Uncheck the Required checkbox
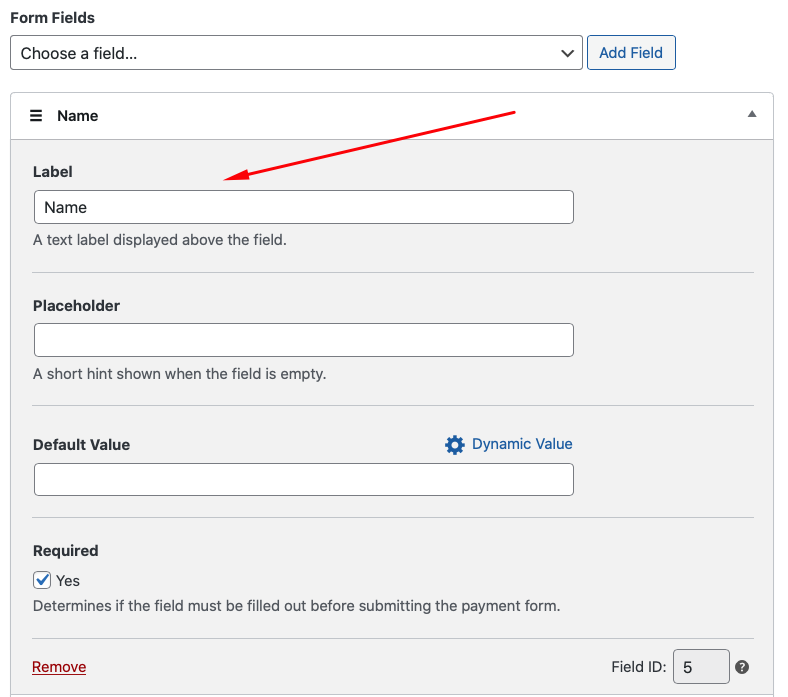 tap(42, 580)
